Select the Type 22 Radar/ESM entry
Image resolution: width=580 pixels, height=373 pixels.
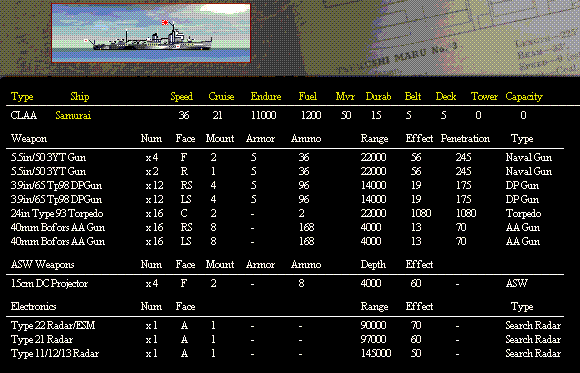(x=53, y=326)
